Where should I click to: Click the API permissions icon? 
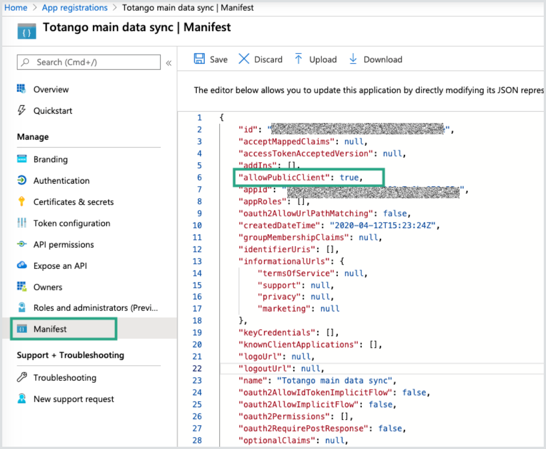coord(22,244)
